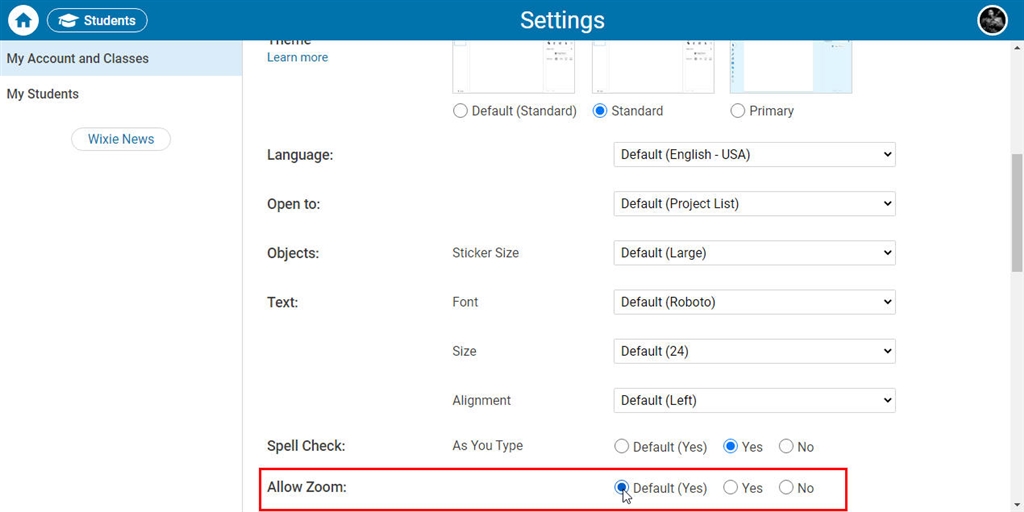Open the Language dropdown
Screen dimensions: 1024x512
coord(754,155)
